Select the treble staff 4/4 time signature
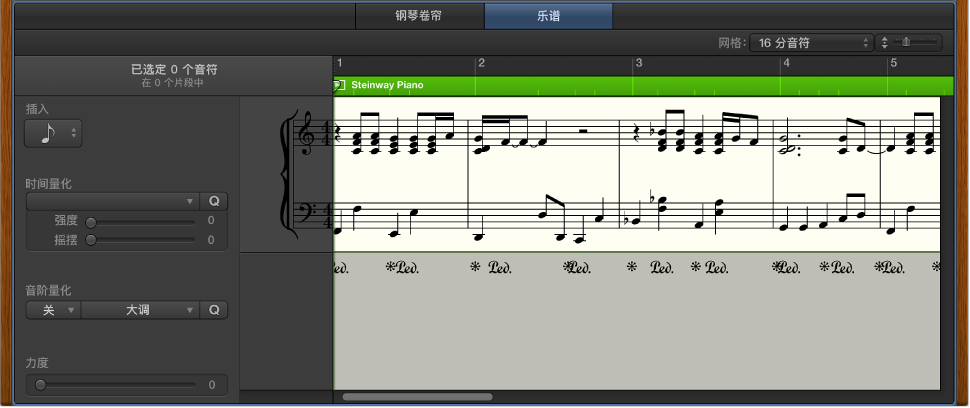The height and width of the screenshot is (408, 970). click(328, 133)
